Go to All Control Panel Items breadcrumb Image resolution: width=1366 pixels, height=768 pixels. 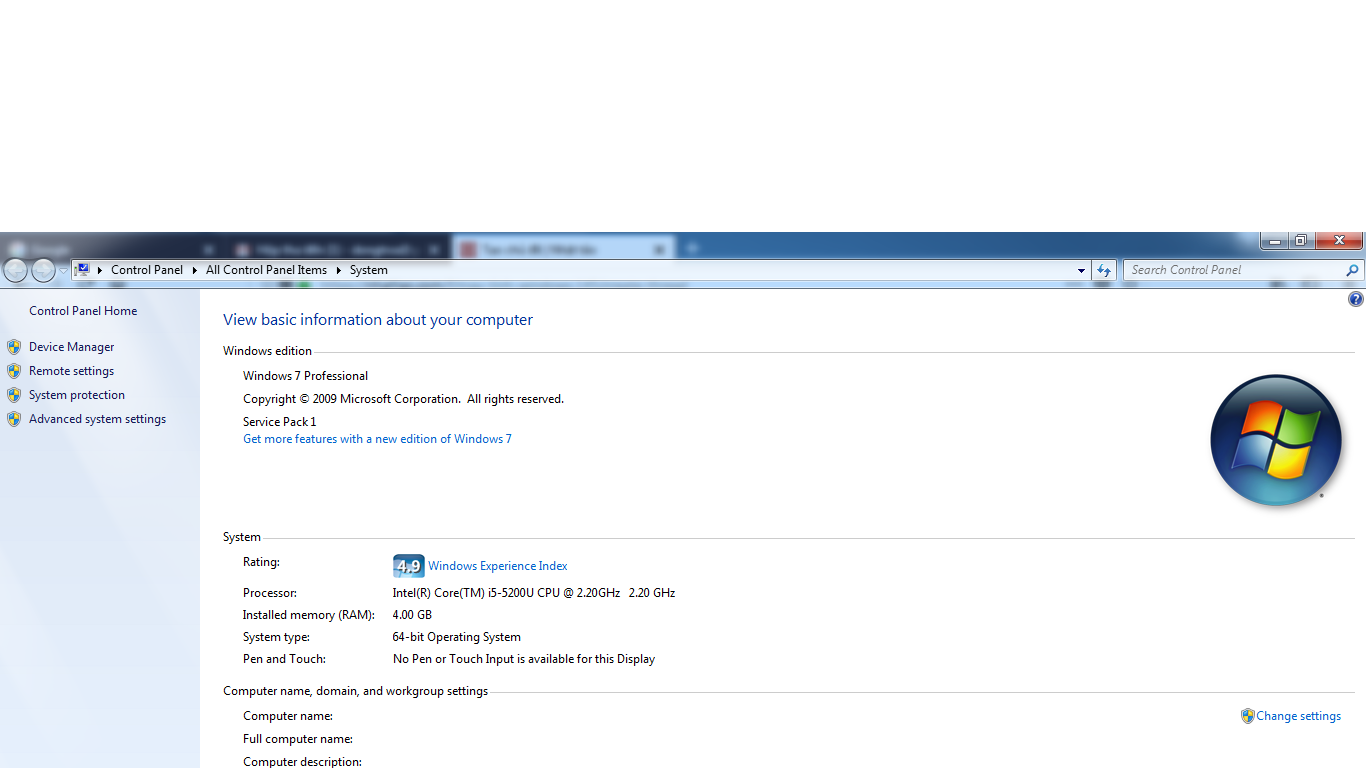click(266, 270)
